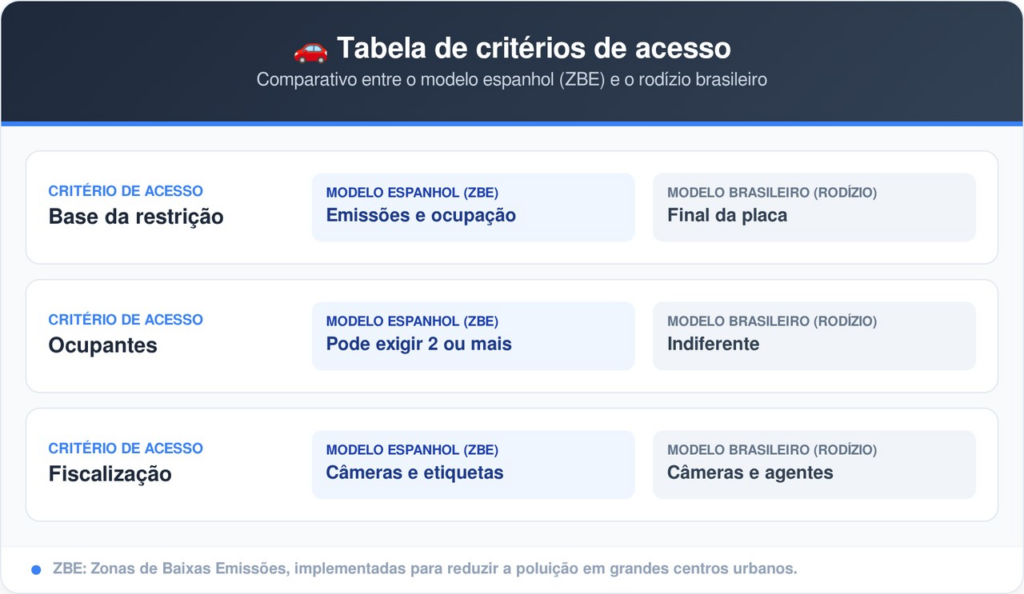Screen dimensions: 1024x594
Task: Select the "Câmeras e etiquetas" cell
Action: pos(415,473)
